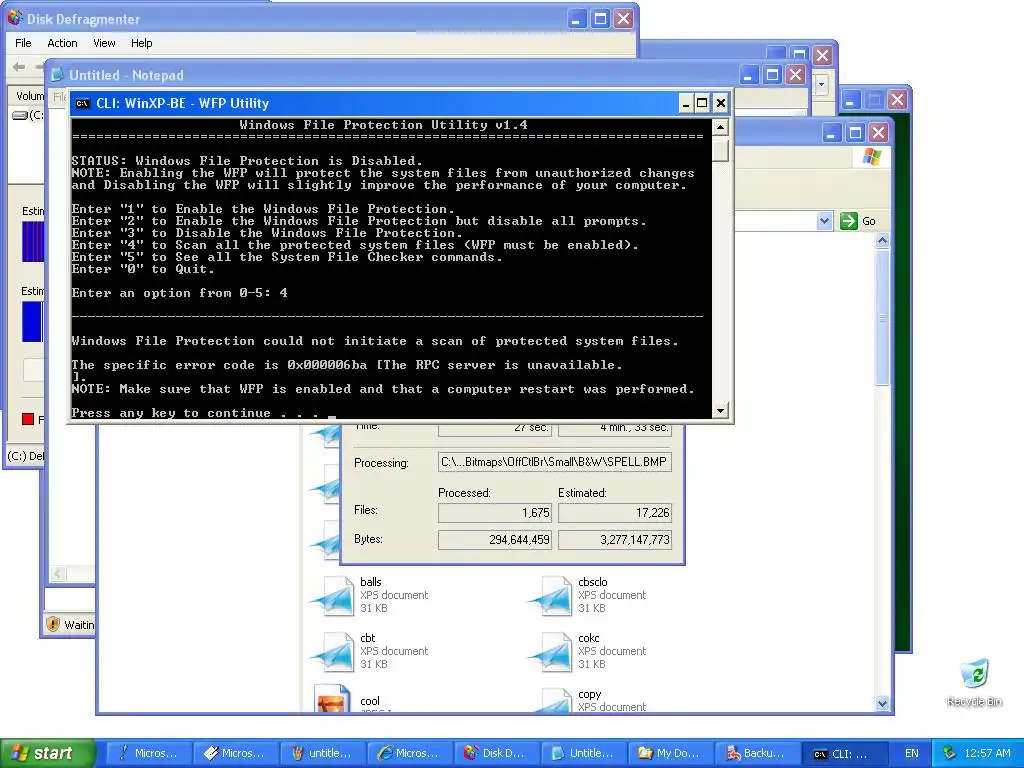Click the processed Bytes value 294,644,459
This screenshot has height=768, width=1024.
494,539
